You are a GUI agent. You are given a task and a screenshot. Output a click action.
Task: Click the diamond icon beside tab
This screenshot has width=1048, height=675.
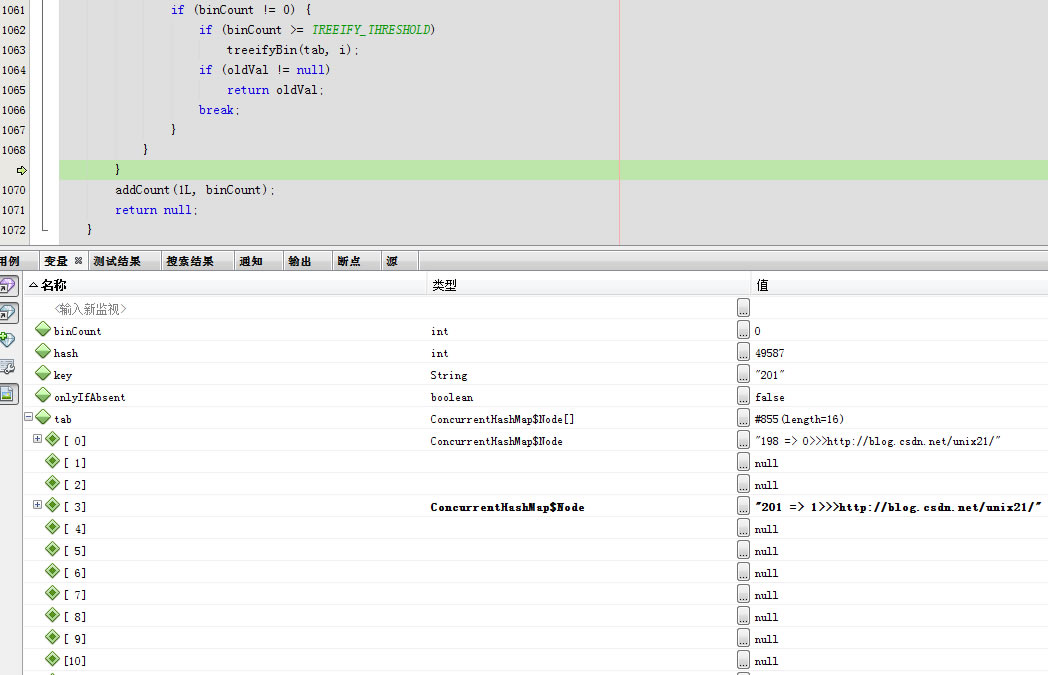[43, 417]
